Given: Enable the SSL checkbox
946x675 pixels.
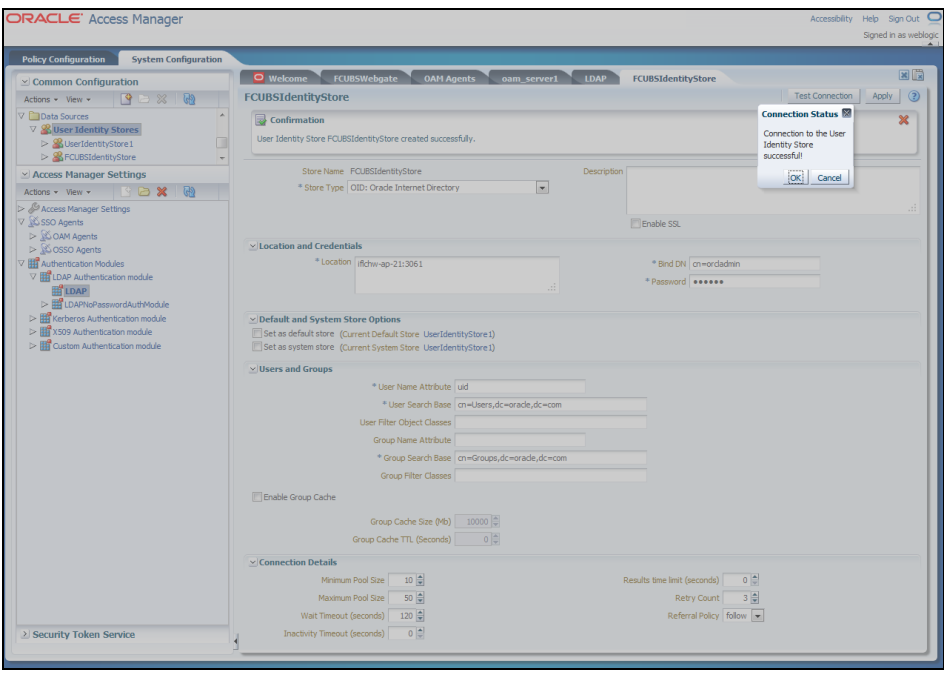Looking at the screenshot, I should pos(635,223).
